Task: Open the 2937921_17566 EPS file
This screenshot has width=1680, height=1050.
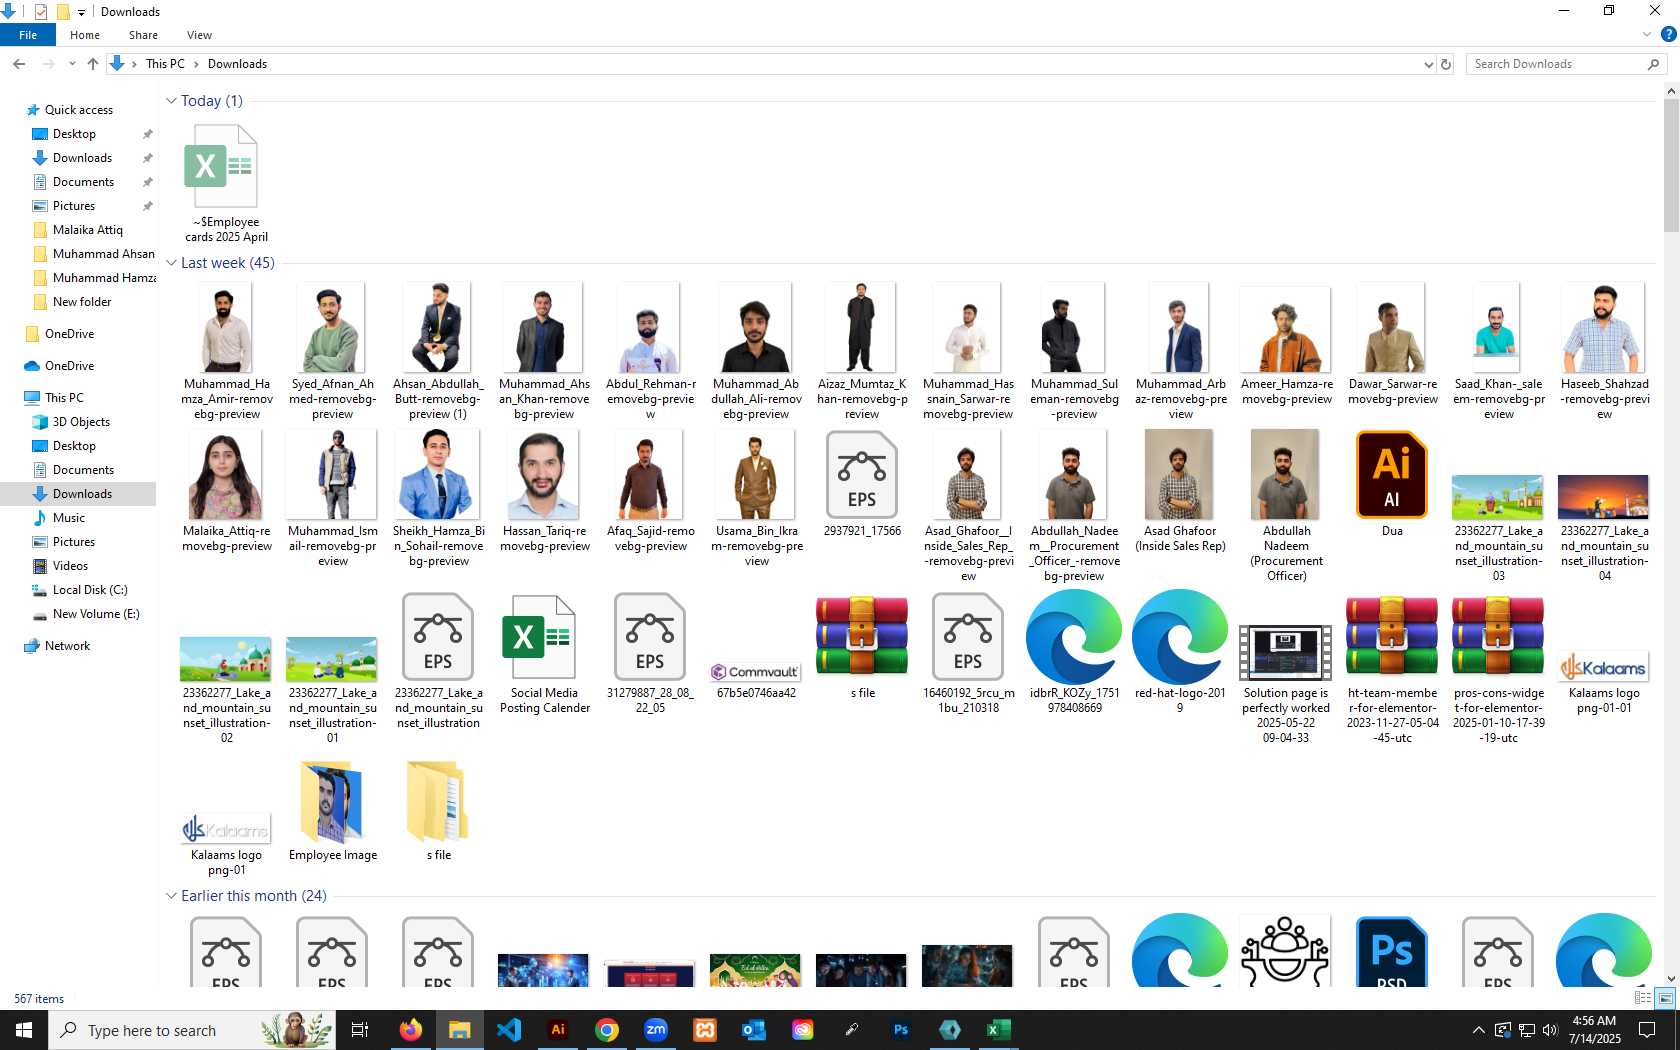Action: coord(862,485)
